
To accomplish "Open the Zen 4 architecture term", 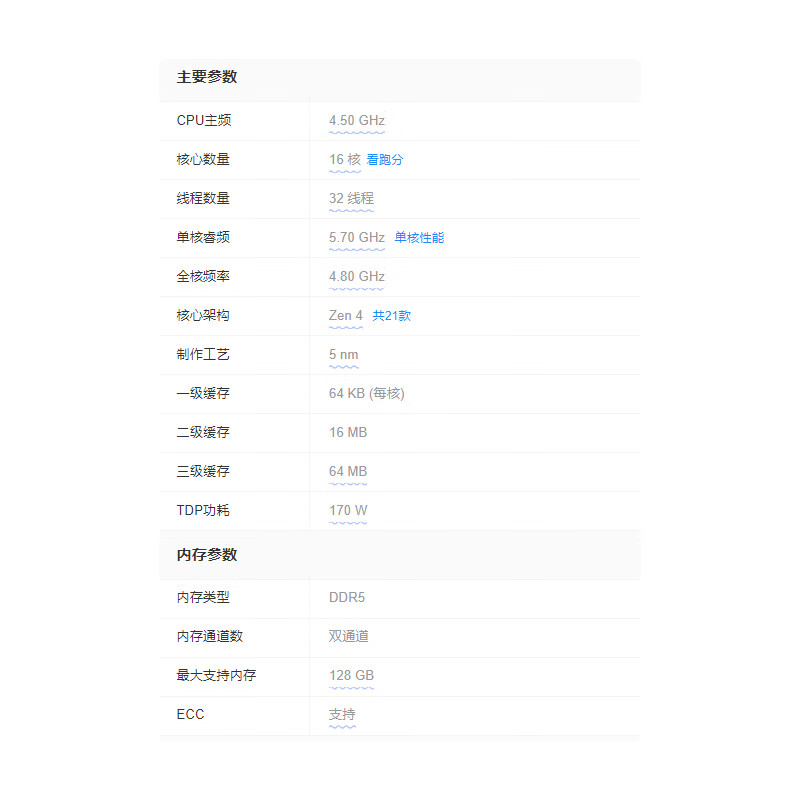I will [346, 315].
